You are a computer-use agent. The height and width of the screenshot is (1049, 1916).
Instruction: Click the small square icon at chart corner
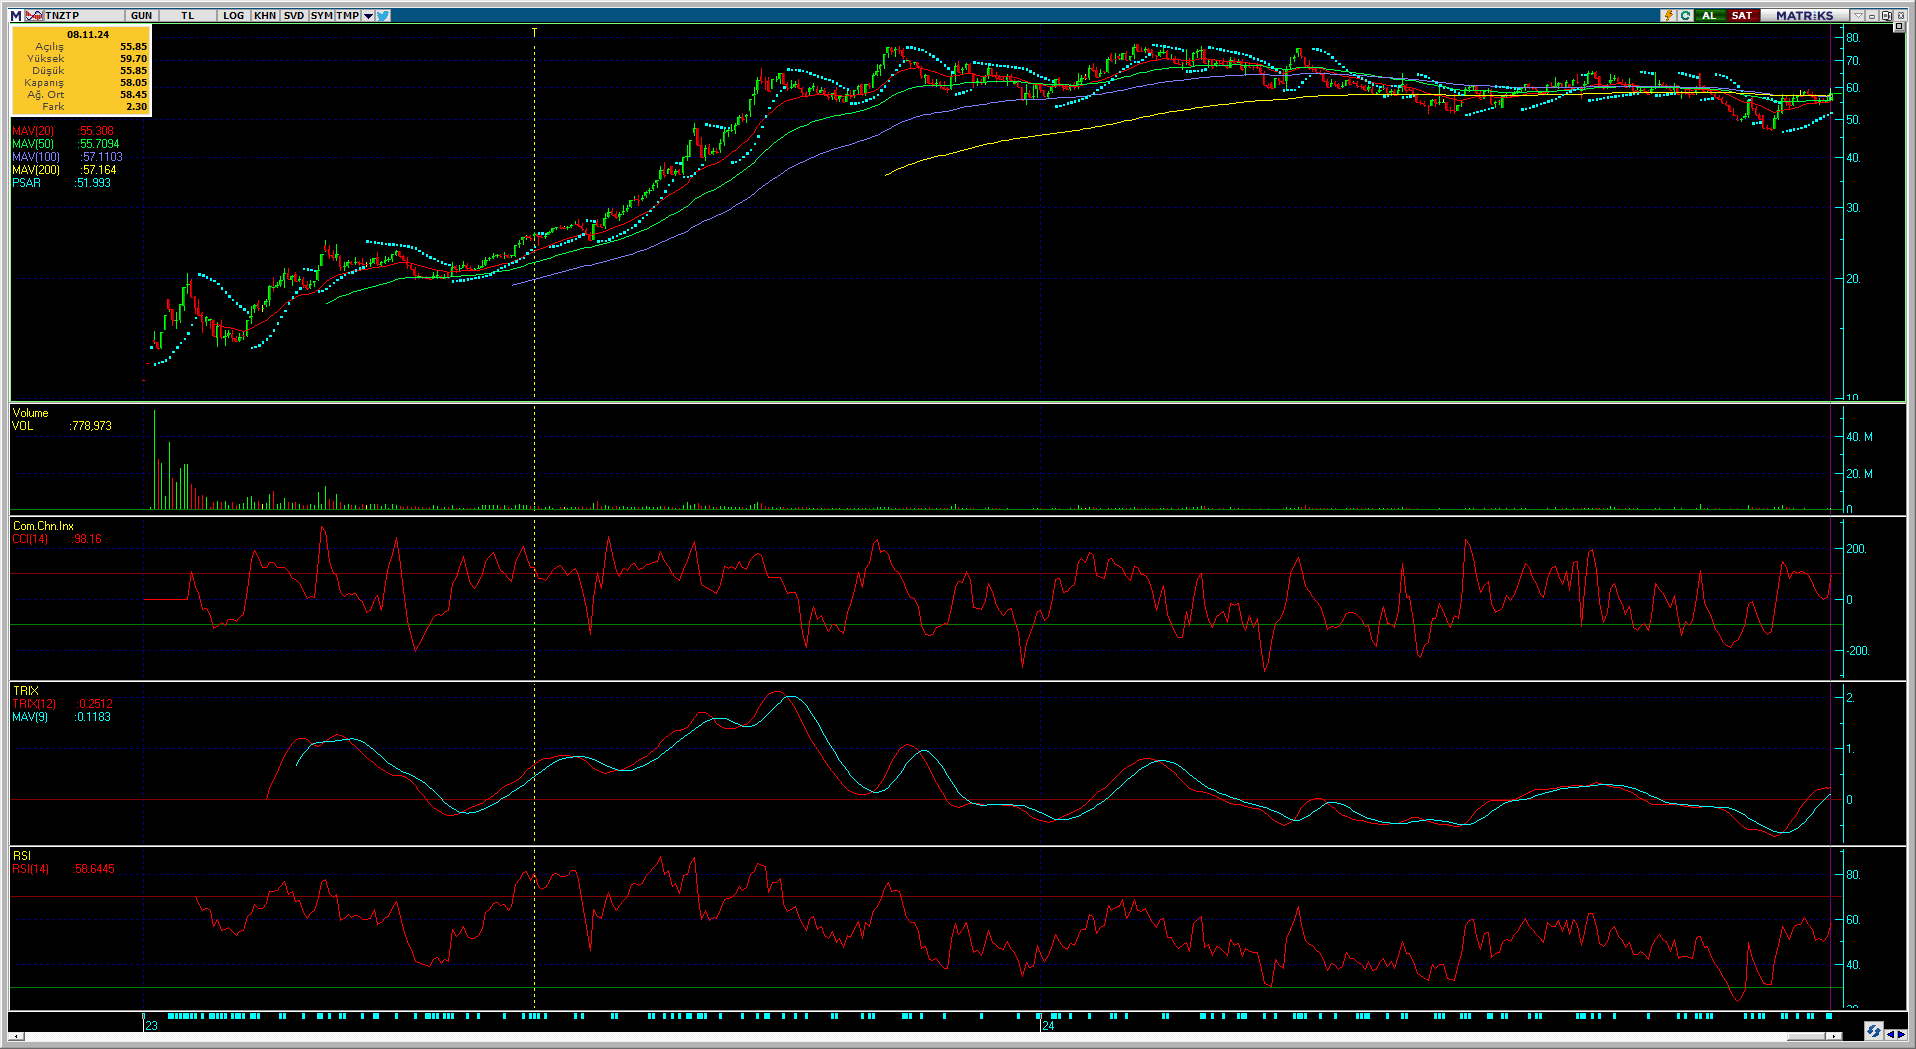click(1898, 27)
